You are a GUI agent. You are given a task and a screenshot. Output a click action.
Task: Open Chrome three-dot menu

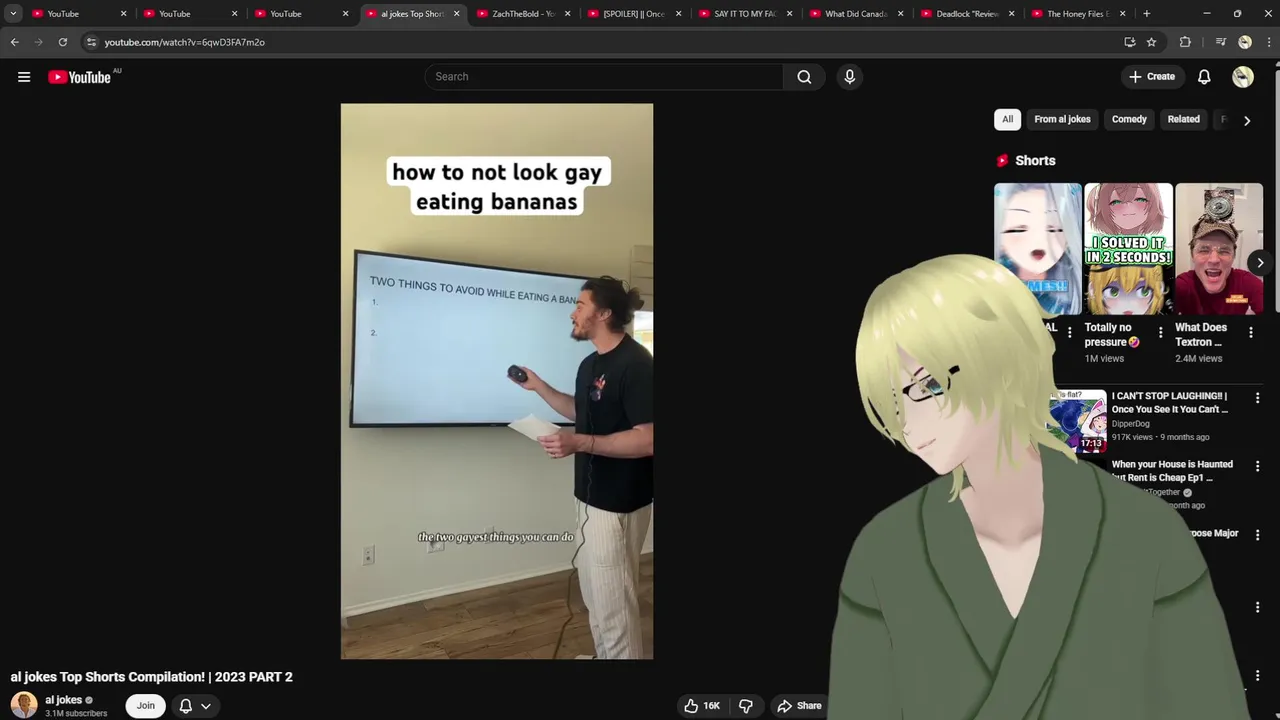click(x=1267, y=42)
